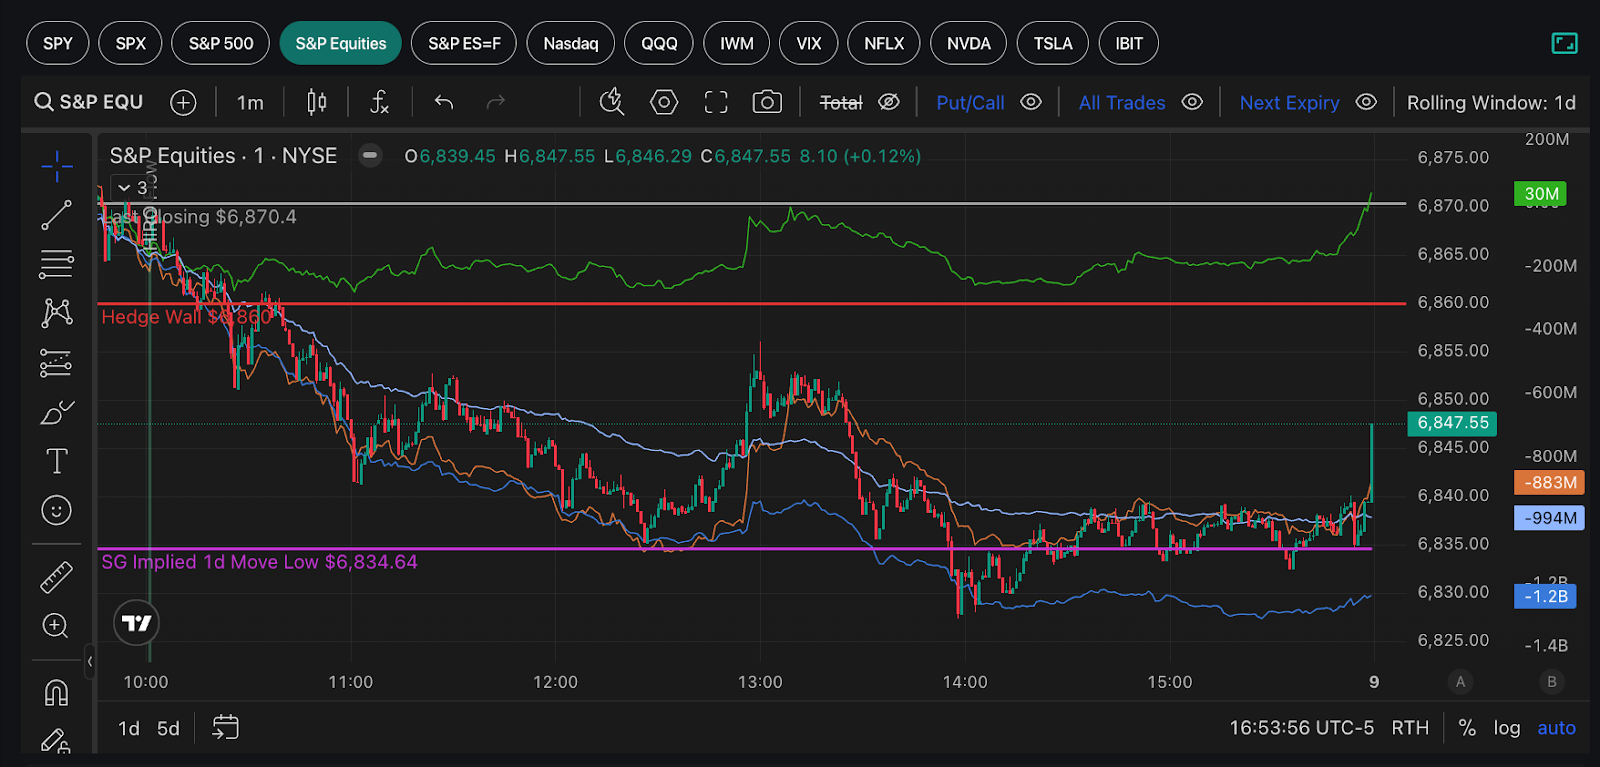Click the green 30M value label
This screenshot has height=767, width=1600.
pos(1541,194)
